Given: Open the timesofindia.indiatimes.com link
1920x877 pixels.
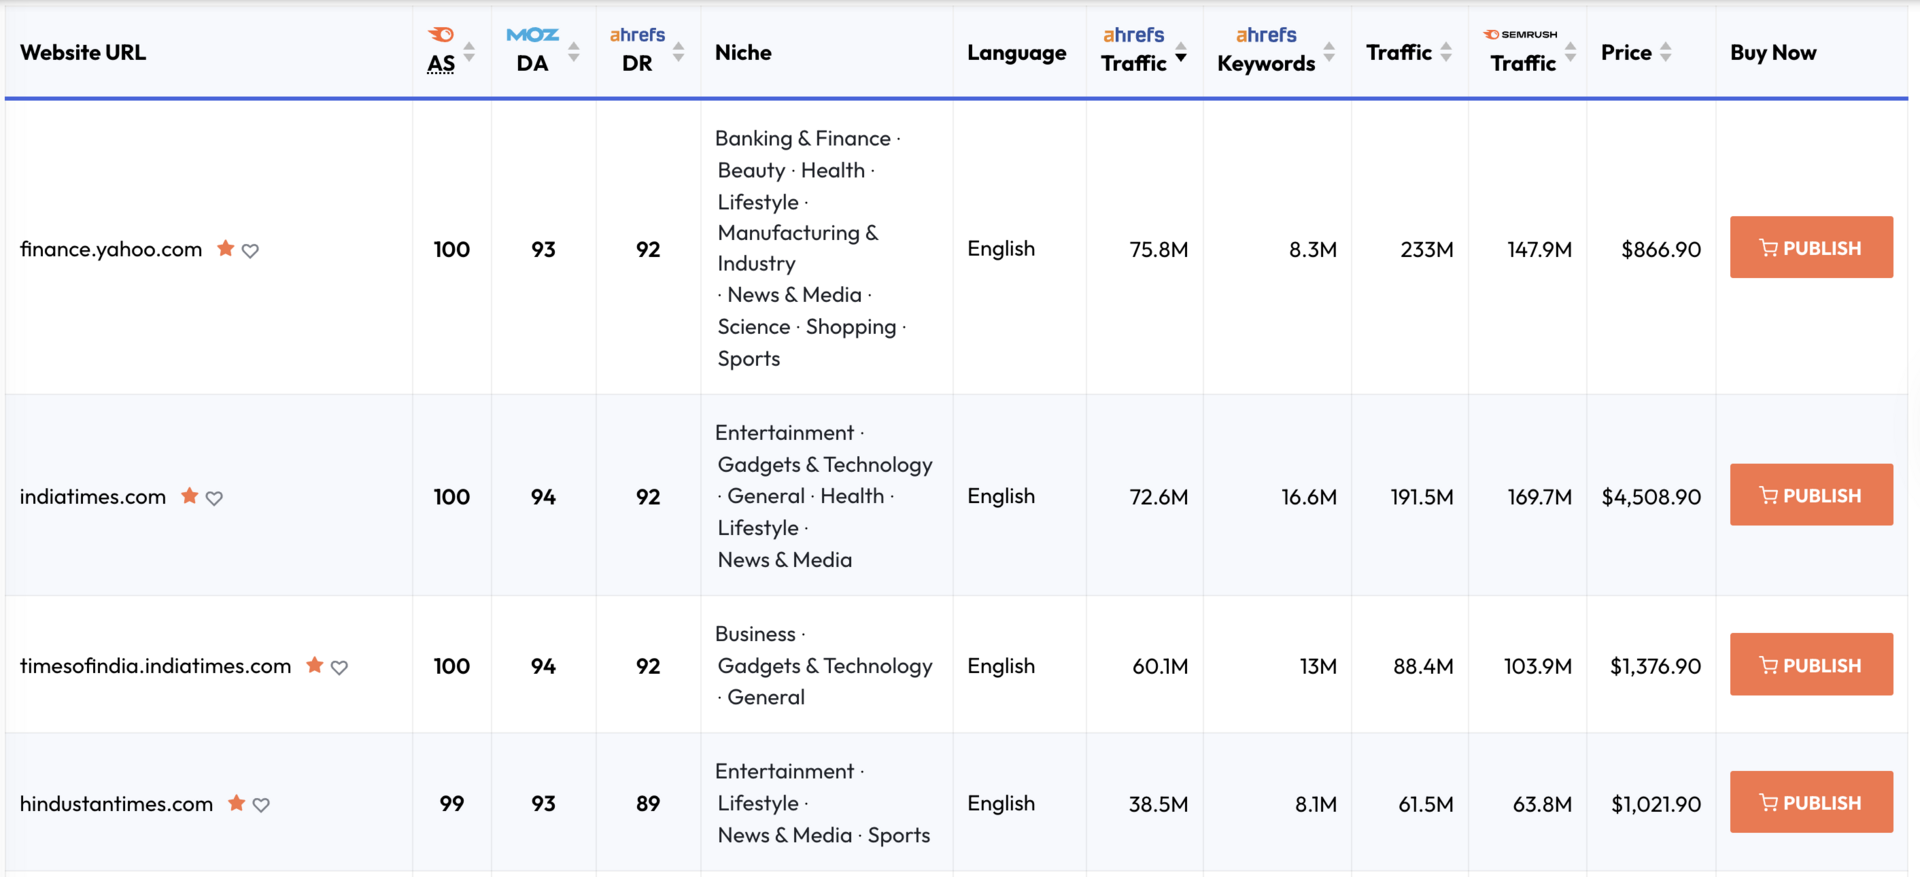Looking at the screenshot, I should coord(156,666).
